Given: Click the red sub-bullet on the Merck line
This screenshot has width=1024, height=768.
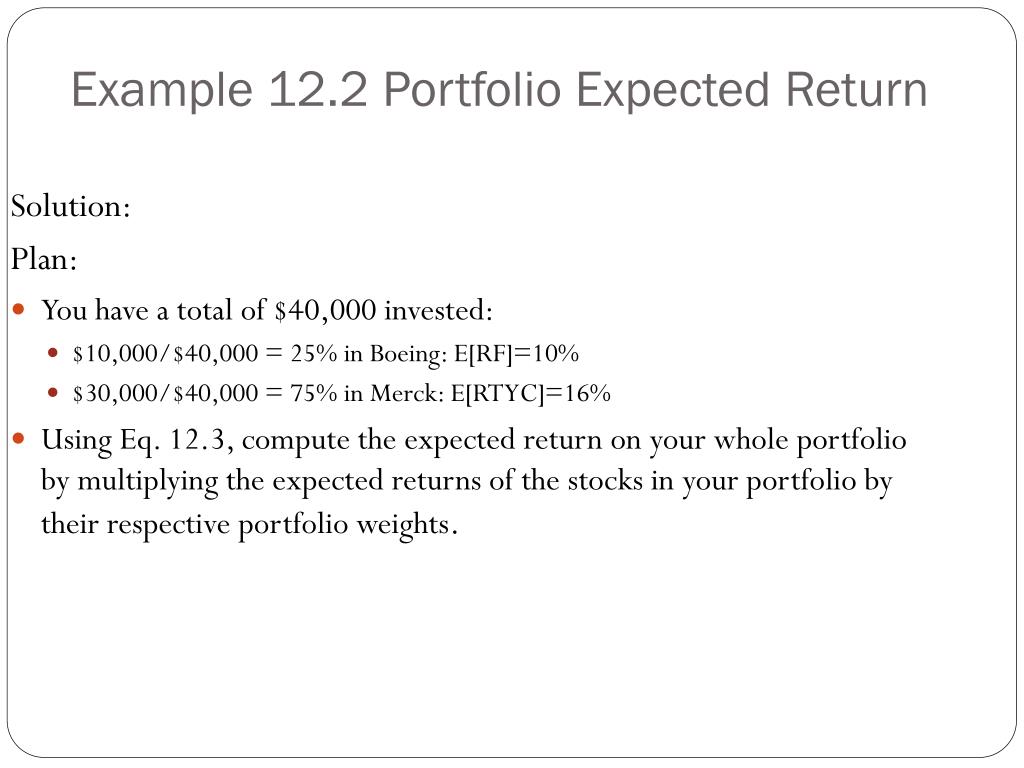Looking at the screenshot, I should [54, 392].
